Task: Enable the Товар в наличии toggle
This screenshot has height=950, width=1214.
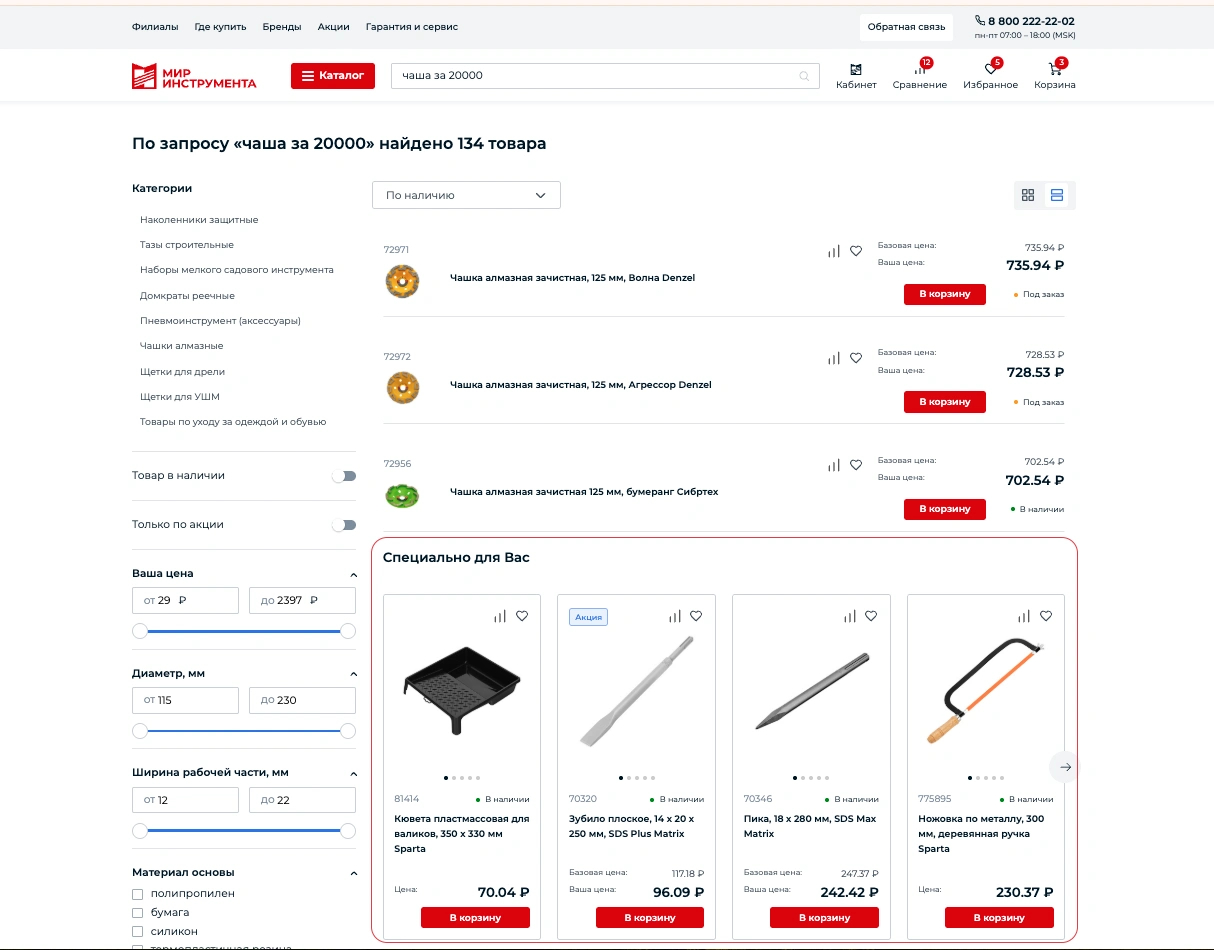Action: (344, 476)
